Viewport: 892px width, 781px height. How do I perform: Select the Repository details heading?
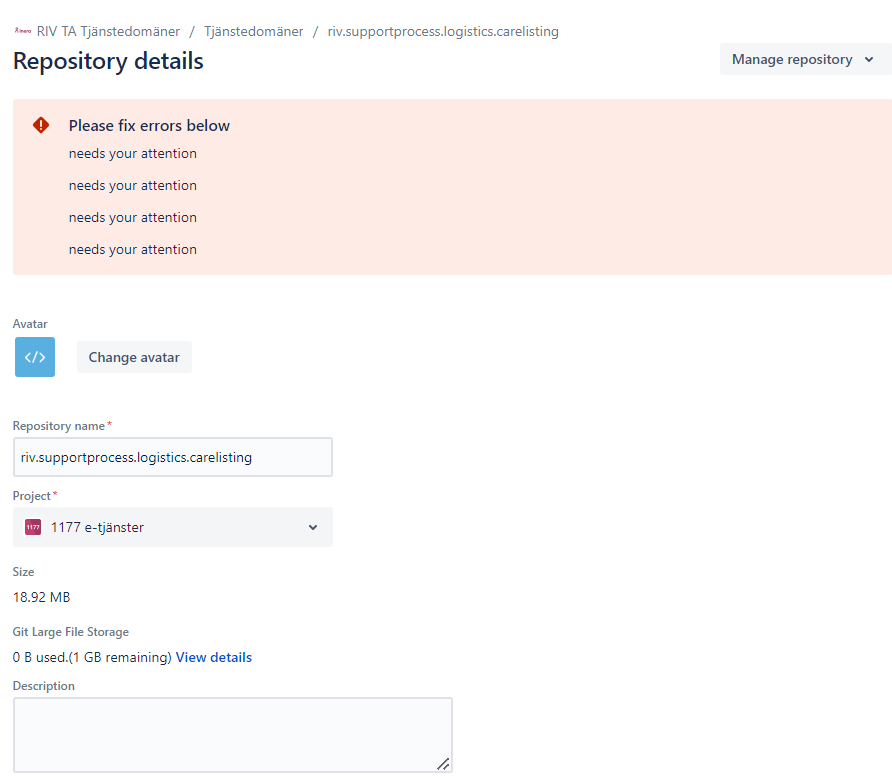click(108, 61)
